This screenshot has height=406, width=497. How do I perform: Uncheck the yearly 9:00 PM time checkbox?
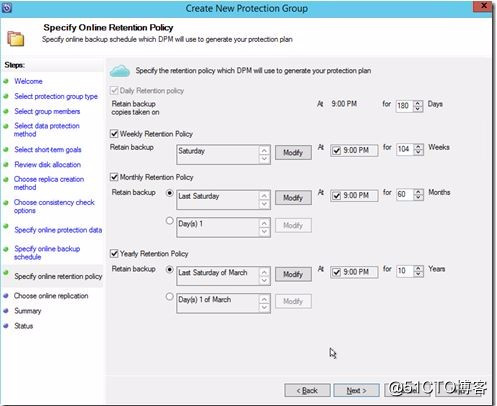[x=337, y=272]
